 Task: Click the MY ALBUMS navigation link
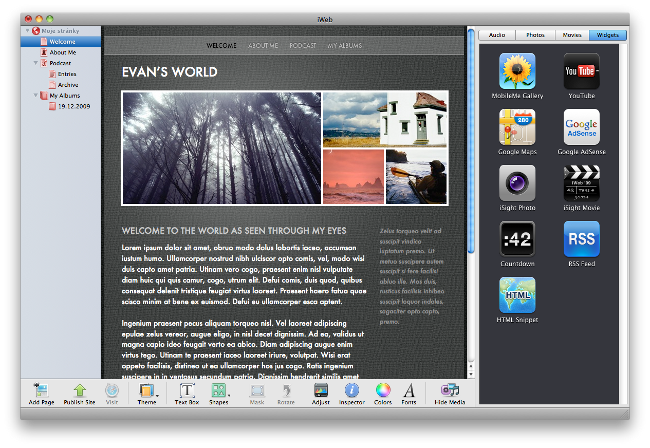[343, 46]
